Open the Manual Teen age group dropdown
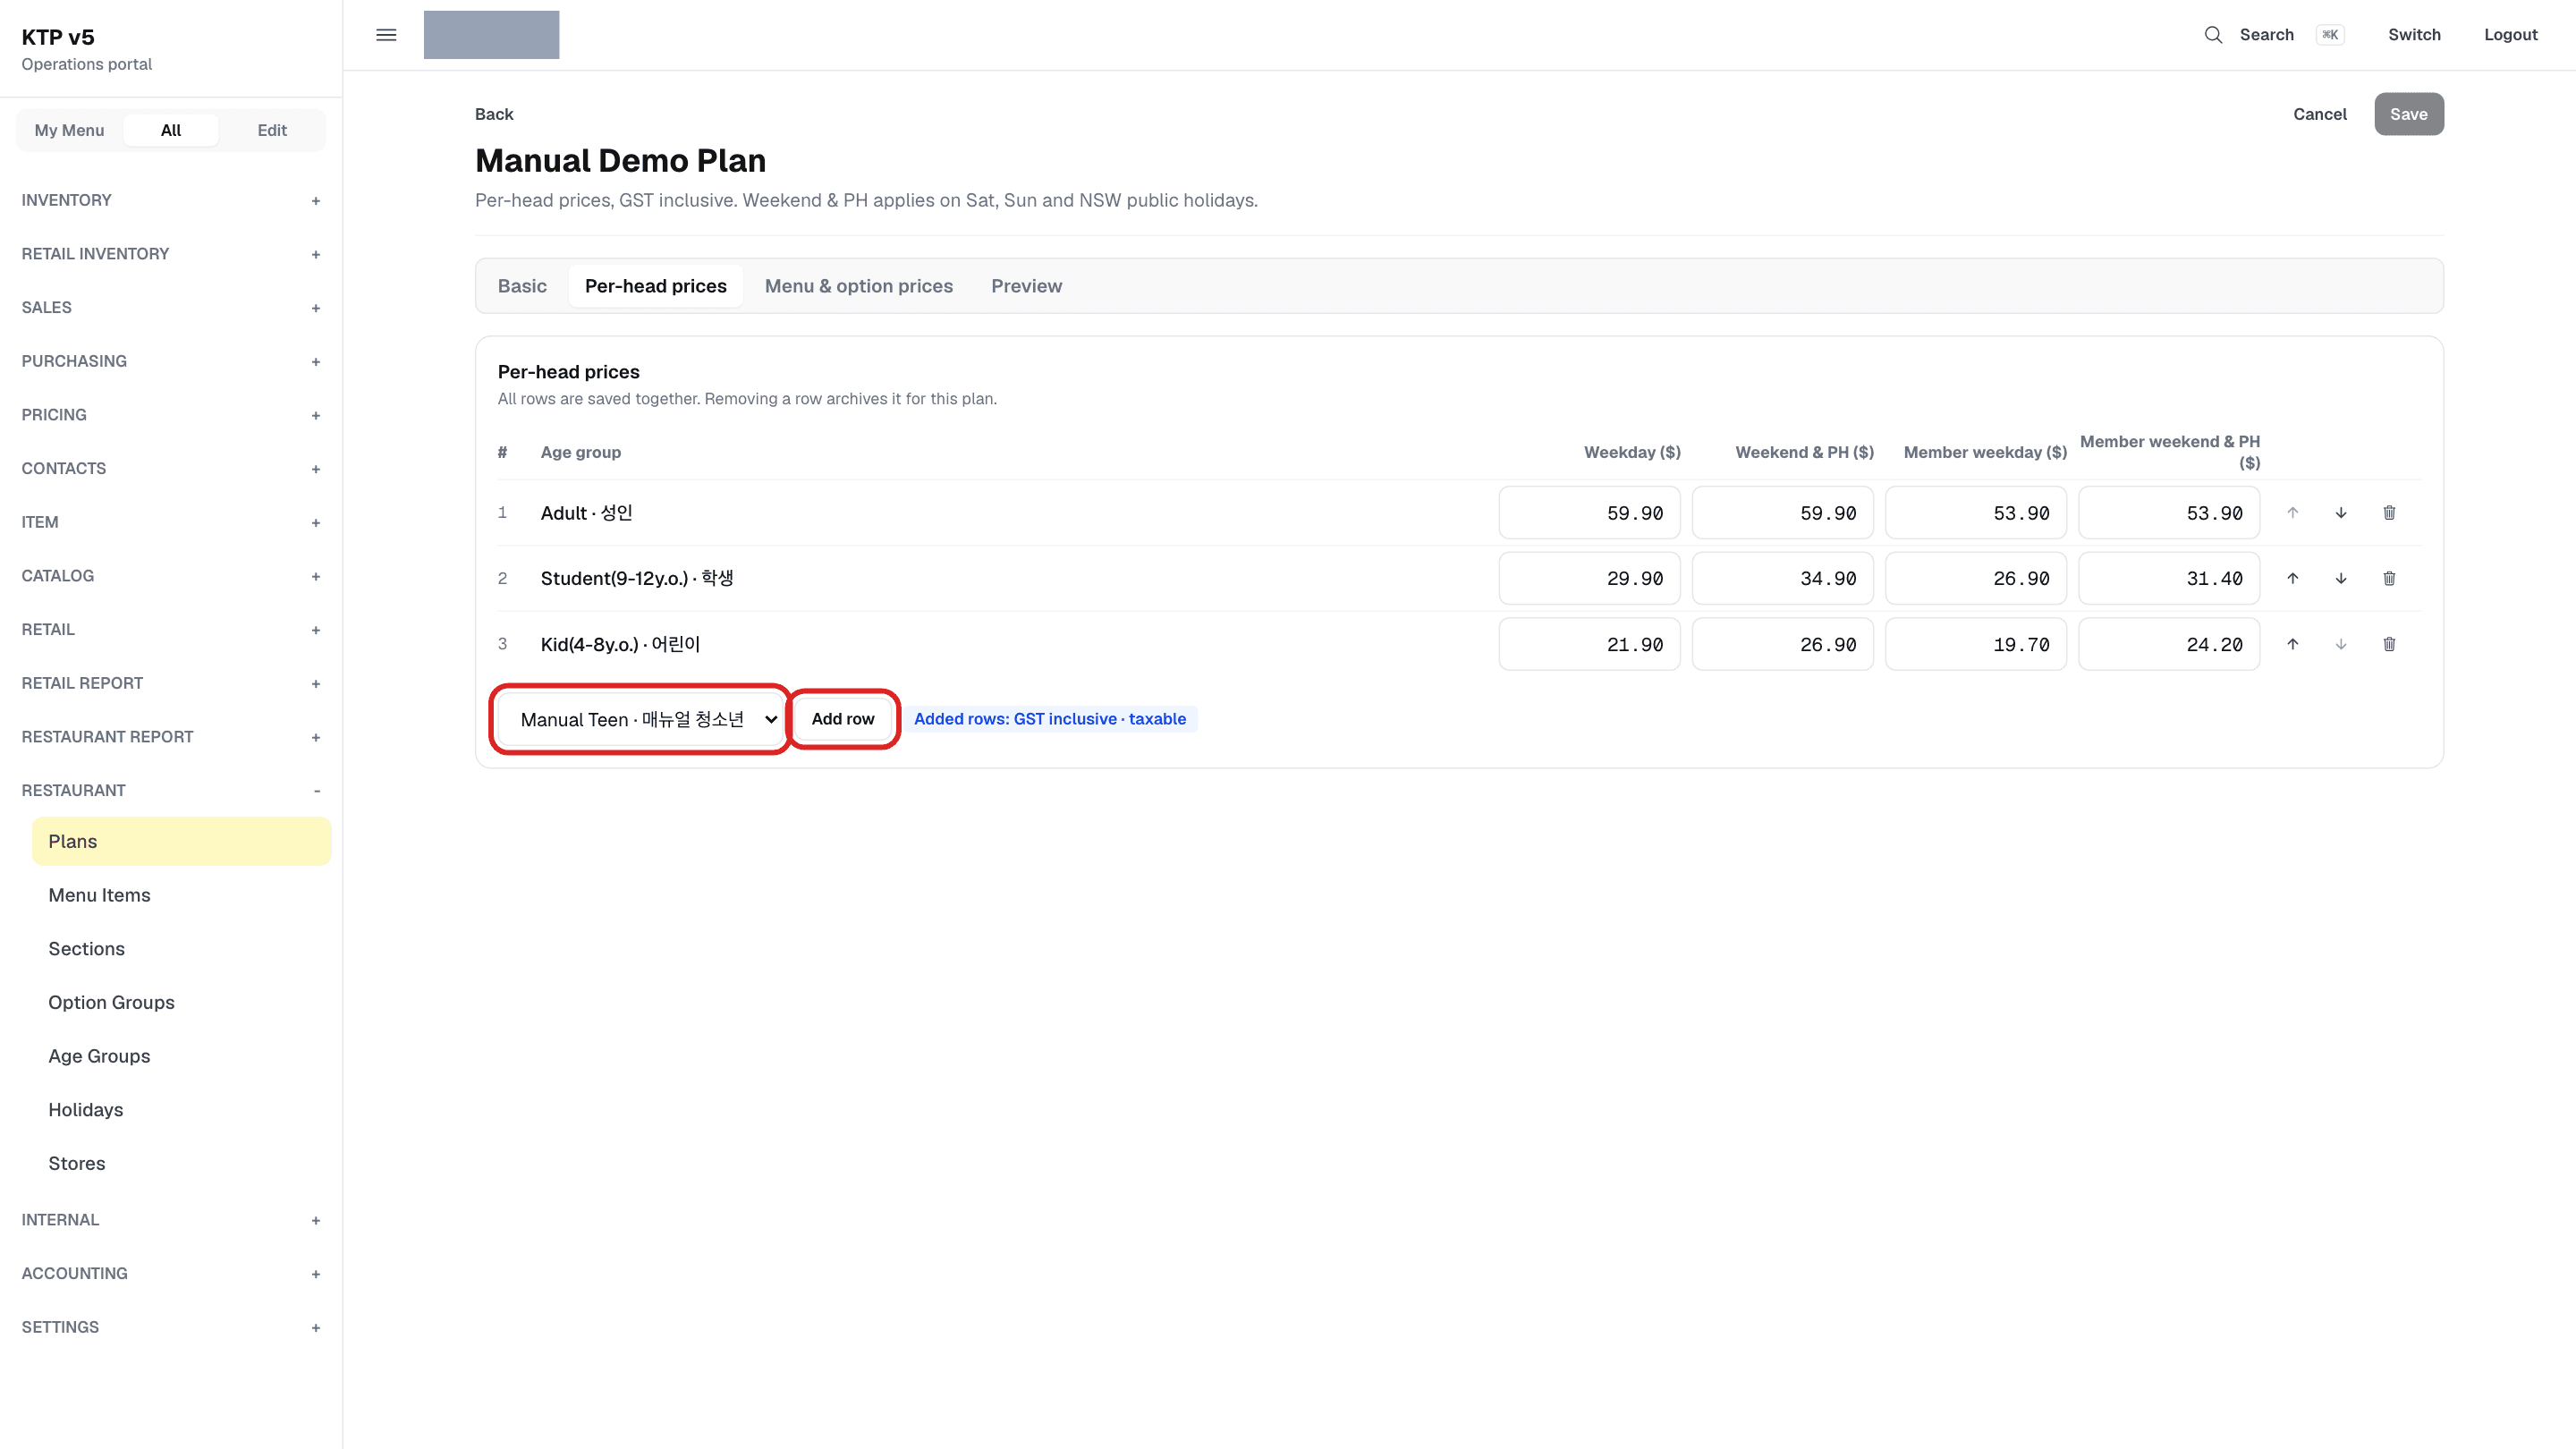Screen dimensions: 2576x1449 pos(641,719)
